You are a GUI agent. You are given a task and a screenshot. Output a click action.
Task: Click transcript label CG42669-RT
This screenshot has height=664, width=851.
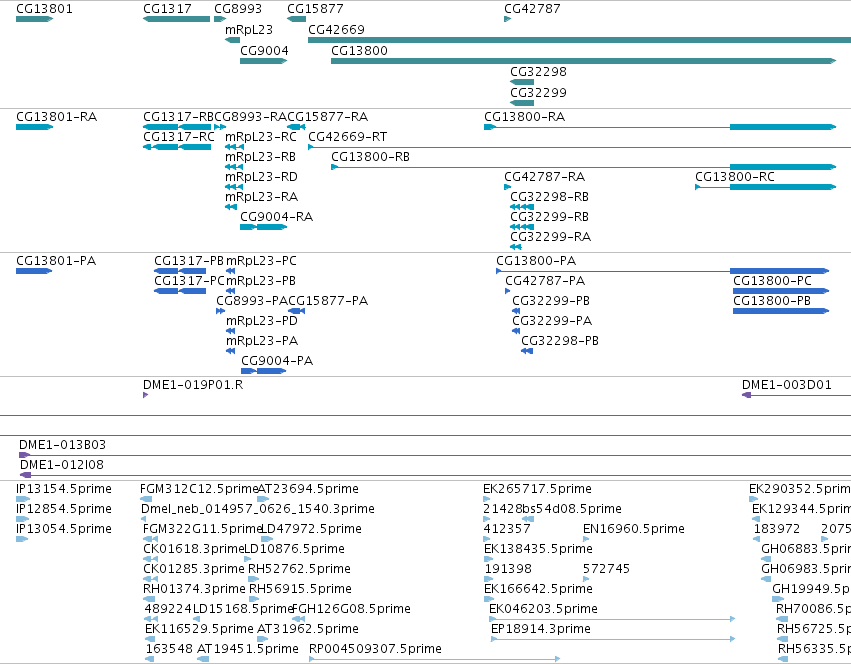pyautogui.click(x=347, y=137)
